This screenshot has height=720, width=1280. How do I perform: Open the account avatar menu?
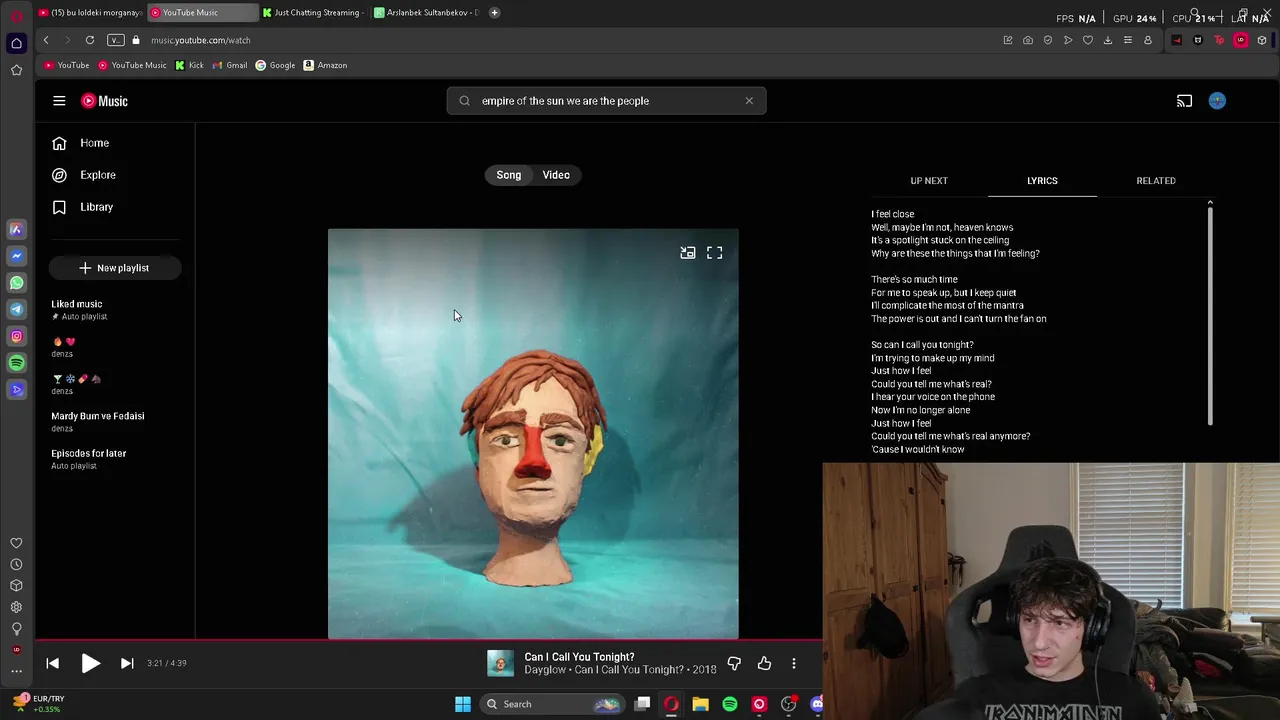pyautogui.click(x=1217, y=101)
